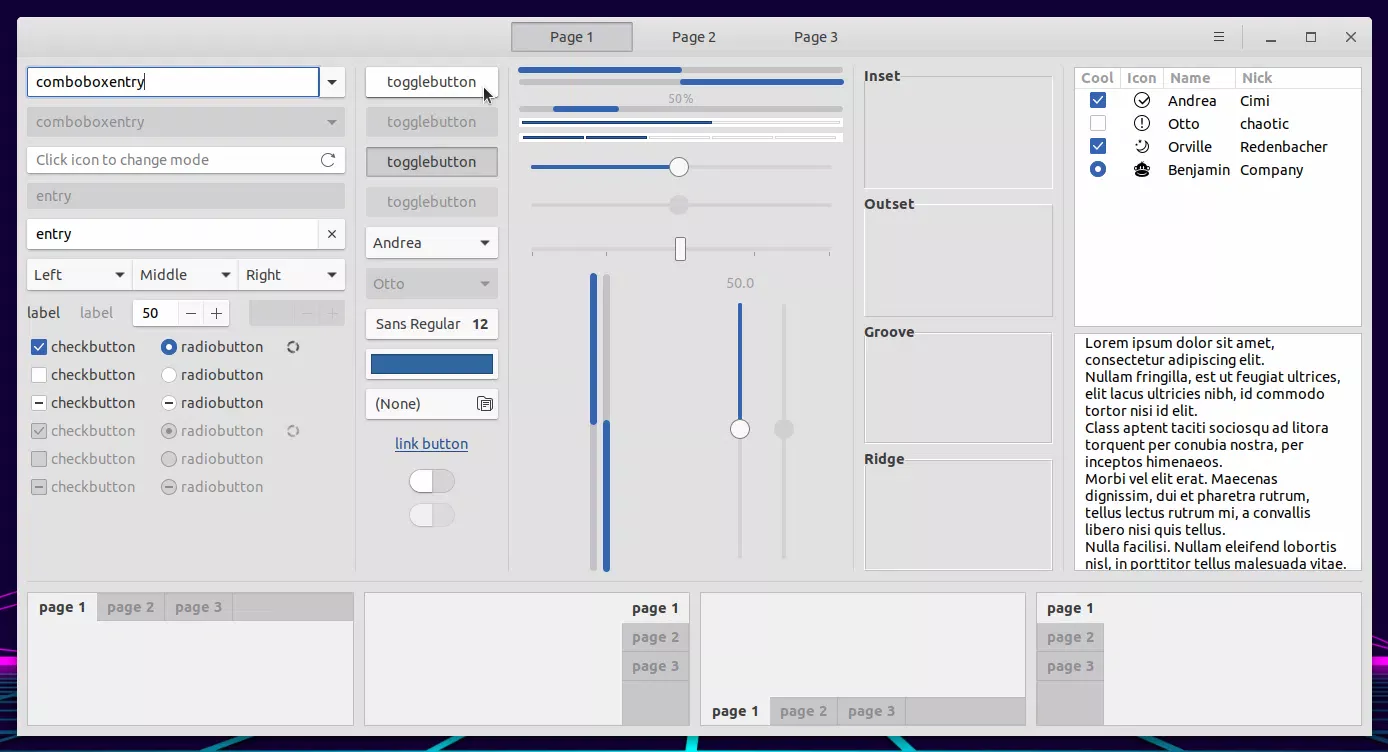Click the exclamation icon in Otto's row

(1141, 124)
